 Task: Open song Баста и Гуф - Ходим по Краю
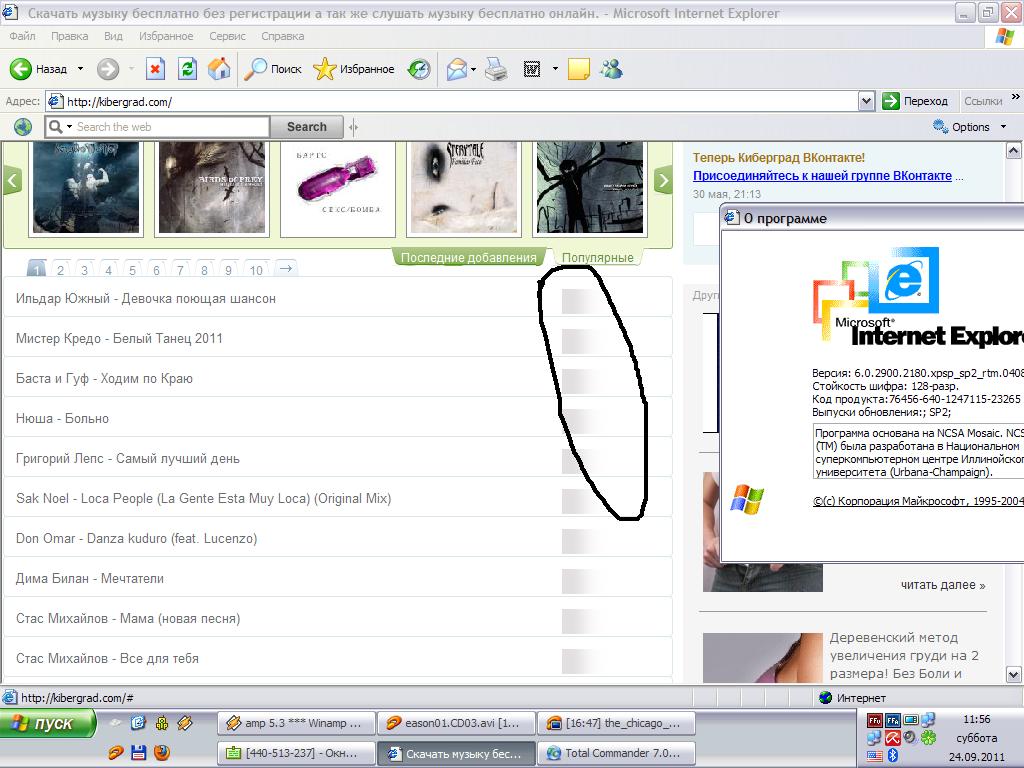(x=104, y=378)
